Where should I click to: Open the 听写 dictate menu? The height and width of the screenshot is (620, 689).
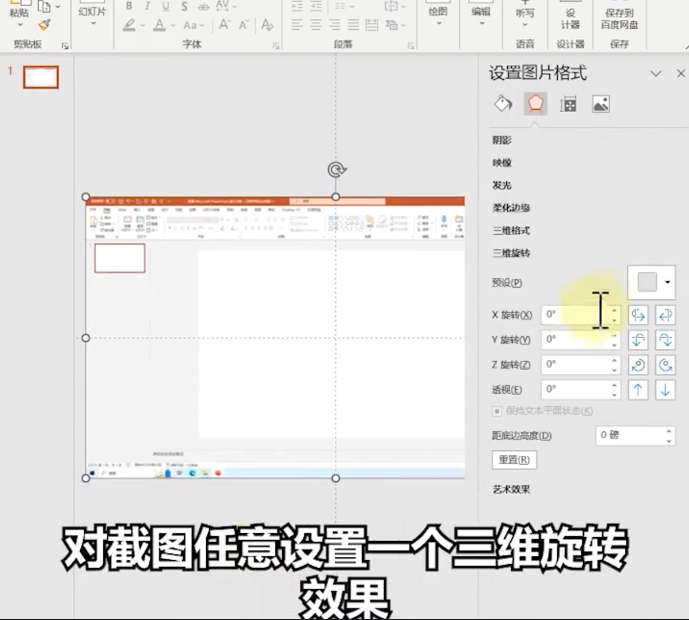525,16
